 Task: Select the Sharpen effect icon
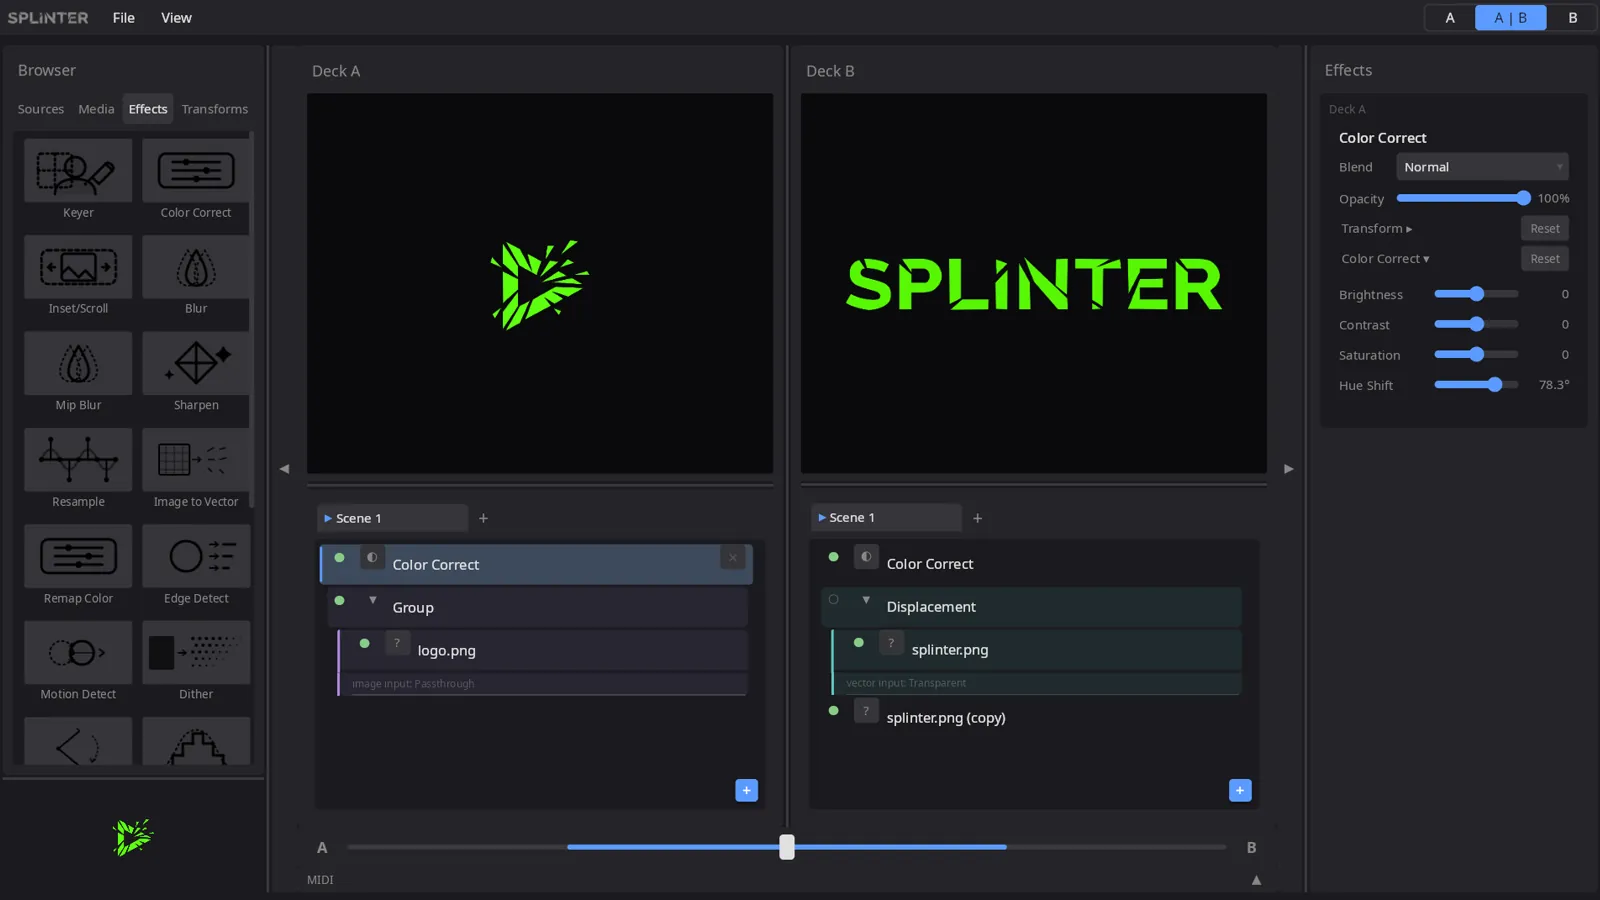(196, 364)
